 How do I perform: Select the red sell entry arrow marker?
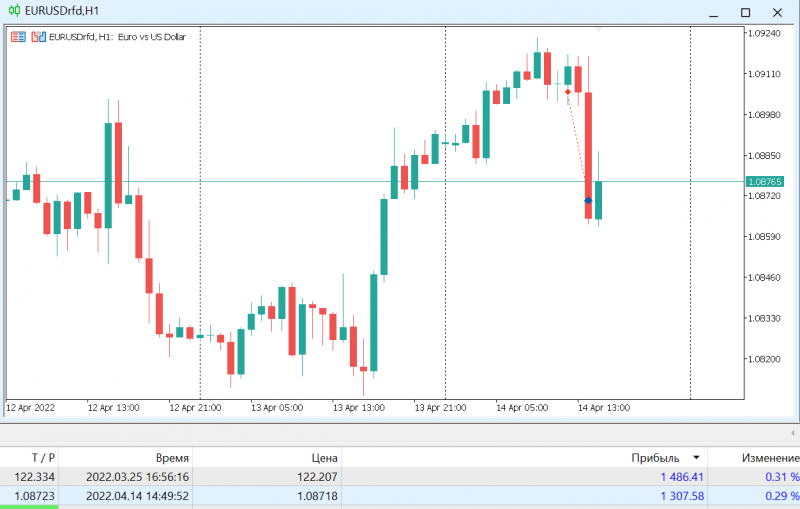pyautogui.click(x=567, y=92)
